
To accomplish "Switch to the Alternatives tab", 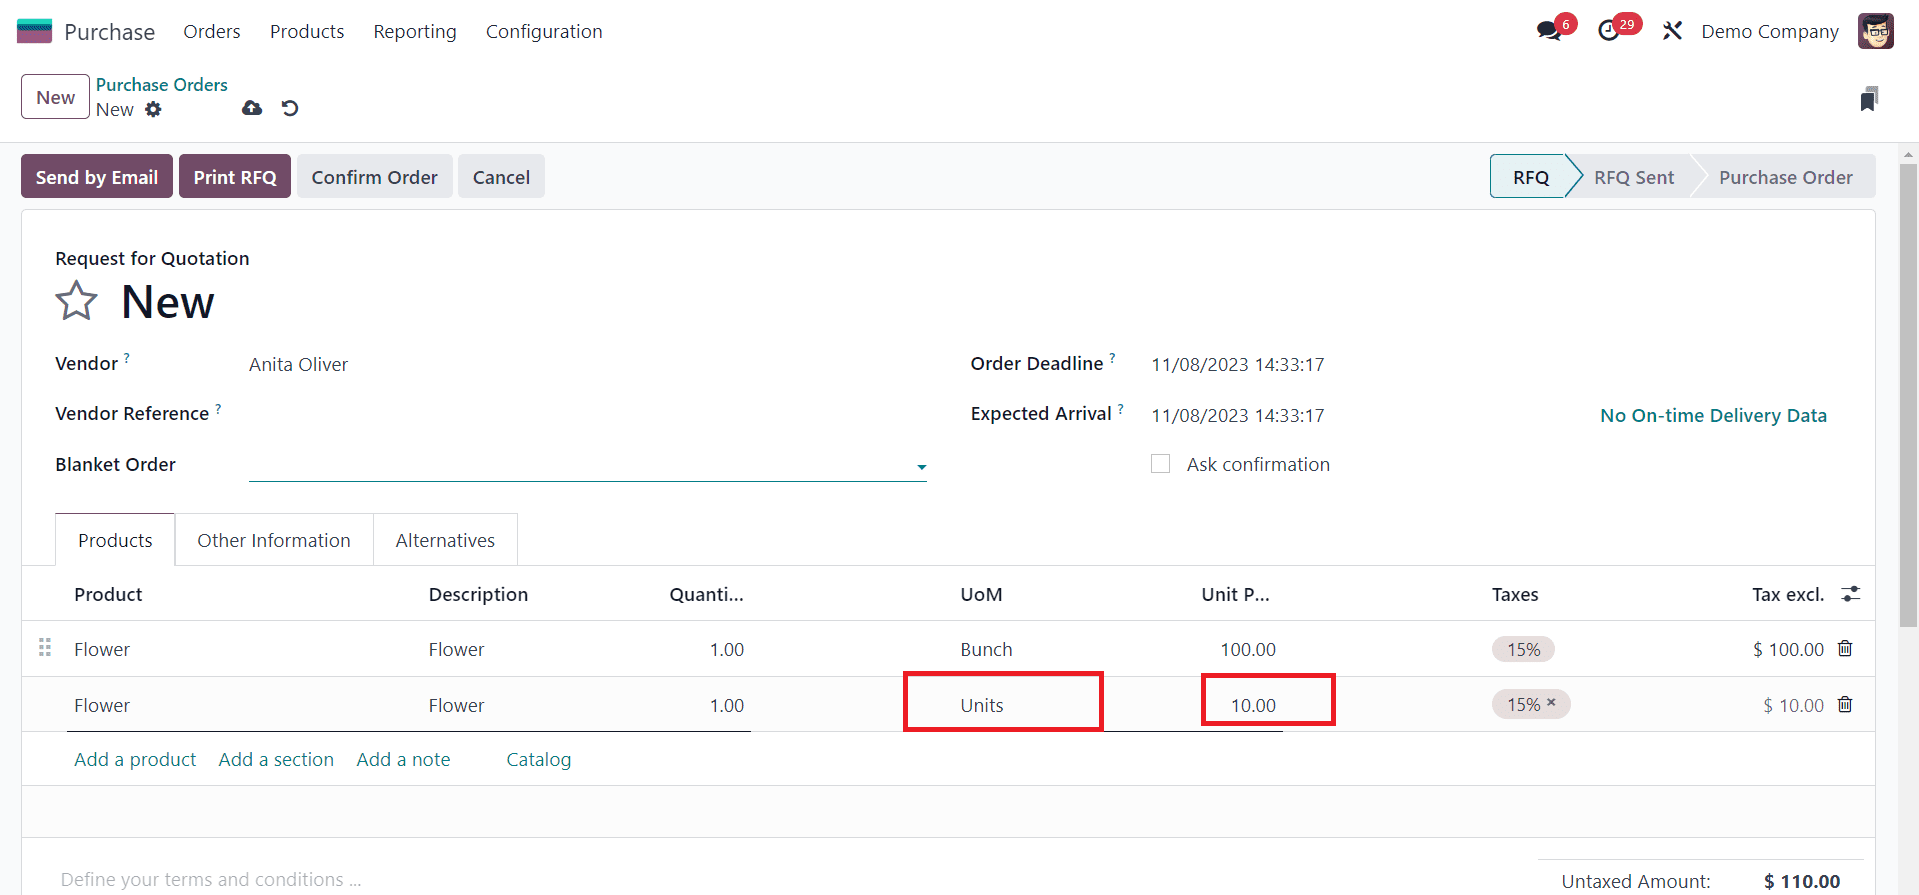I will 445,540.
